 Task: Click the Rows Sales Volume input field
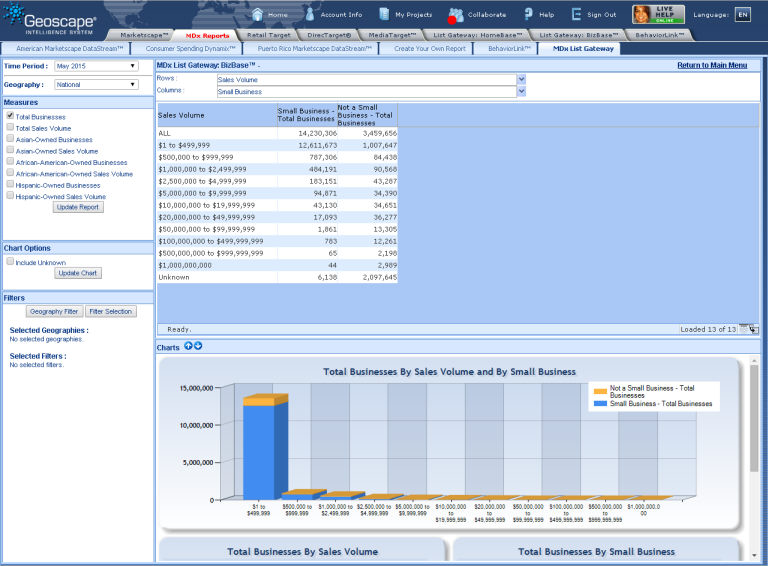(366, 79)
